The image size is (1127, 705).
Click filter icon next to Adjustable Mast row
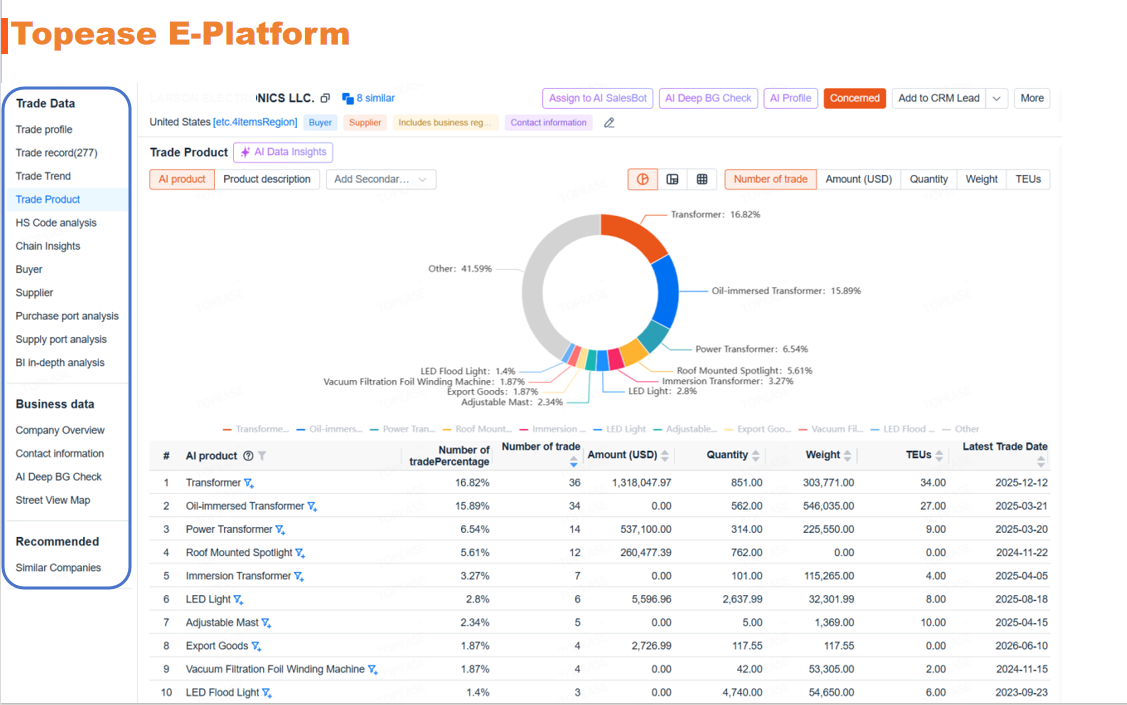pos(266,623)
